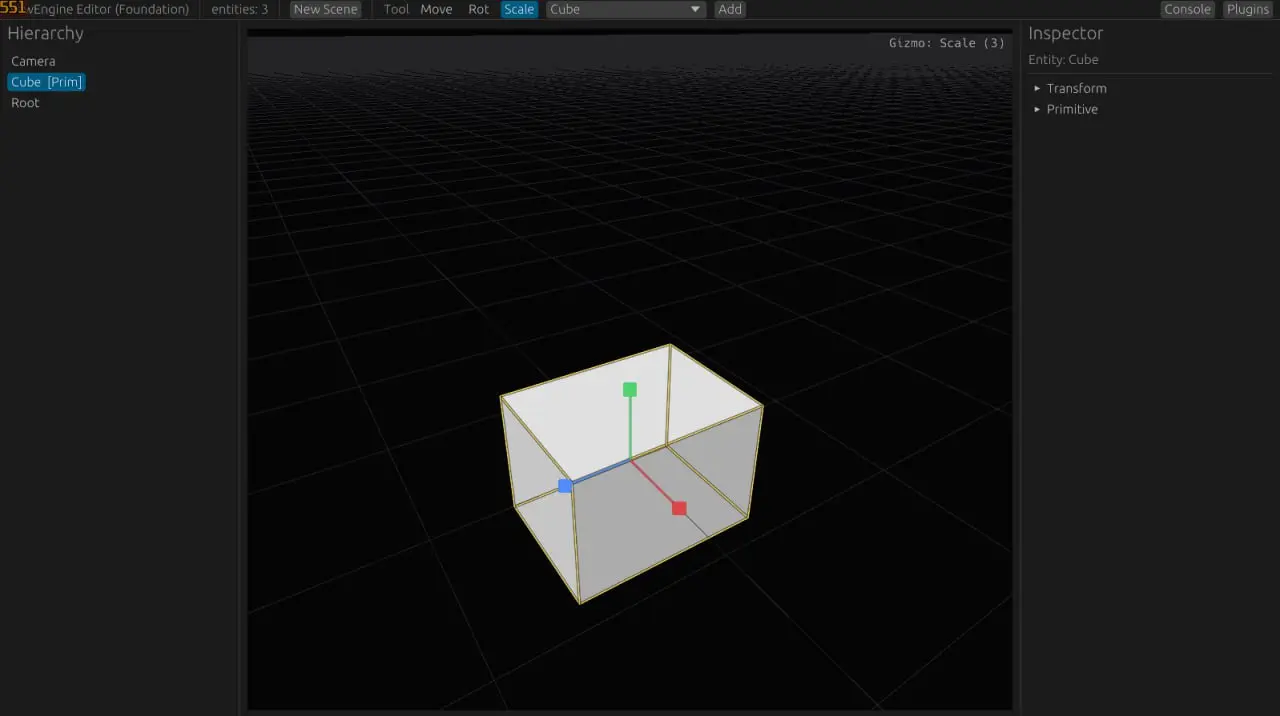Click the red X-axis scale gizmo handle
Image resolution: width=1280 pixels, height=716 pixels.
point(679,507)
